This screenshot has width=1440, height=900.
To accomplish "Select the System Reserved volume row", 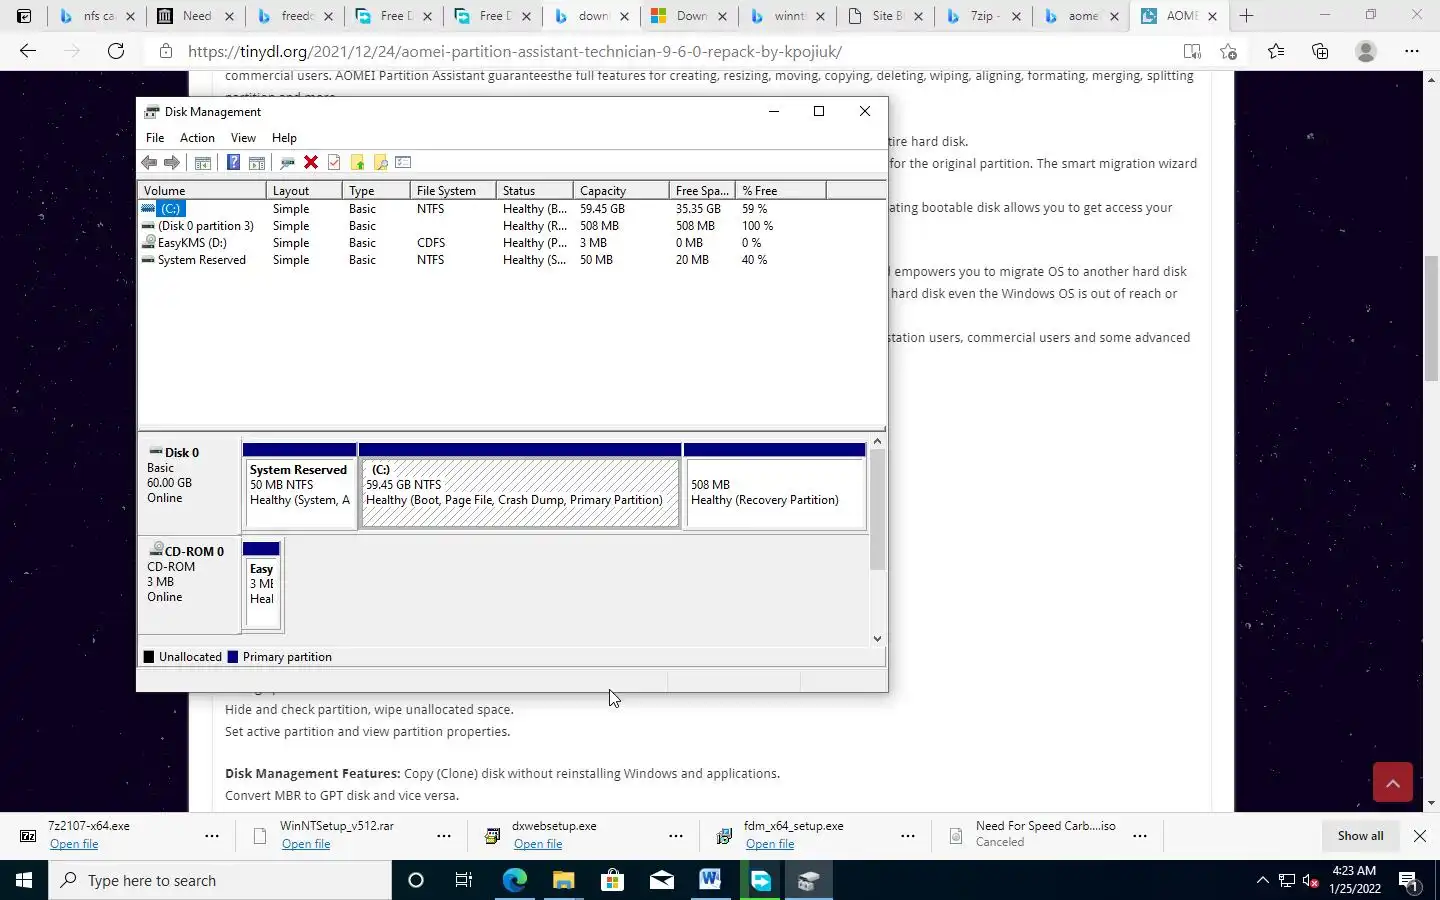I will click(x=512, y=260).
